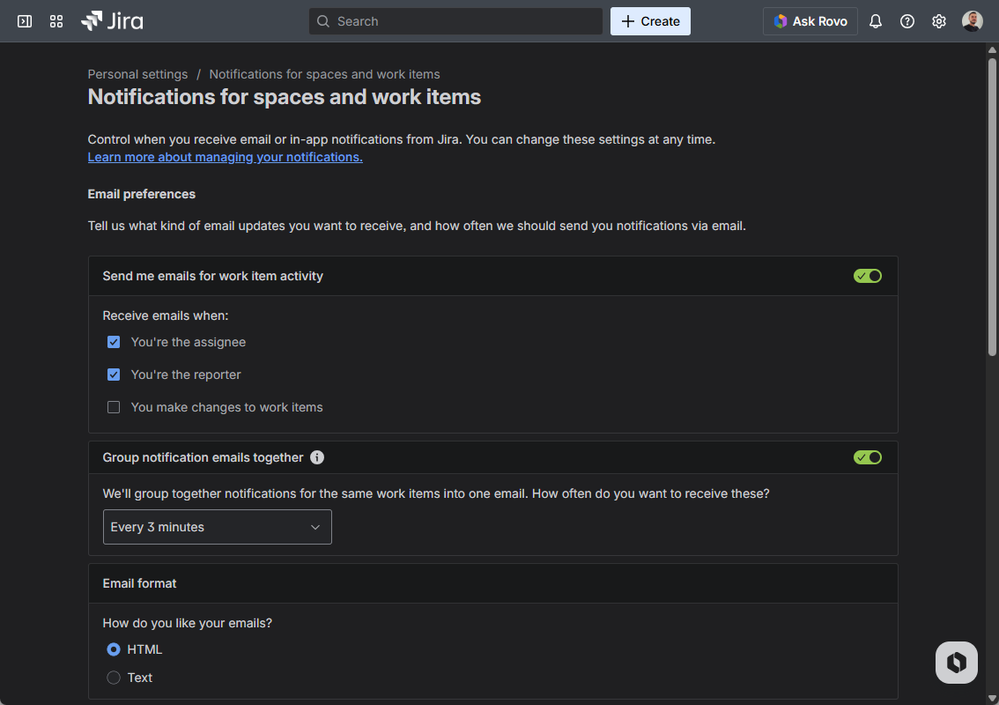
Task: Open the Every 3 minutes dropdown
Action: click(217, 527)
